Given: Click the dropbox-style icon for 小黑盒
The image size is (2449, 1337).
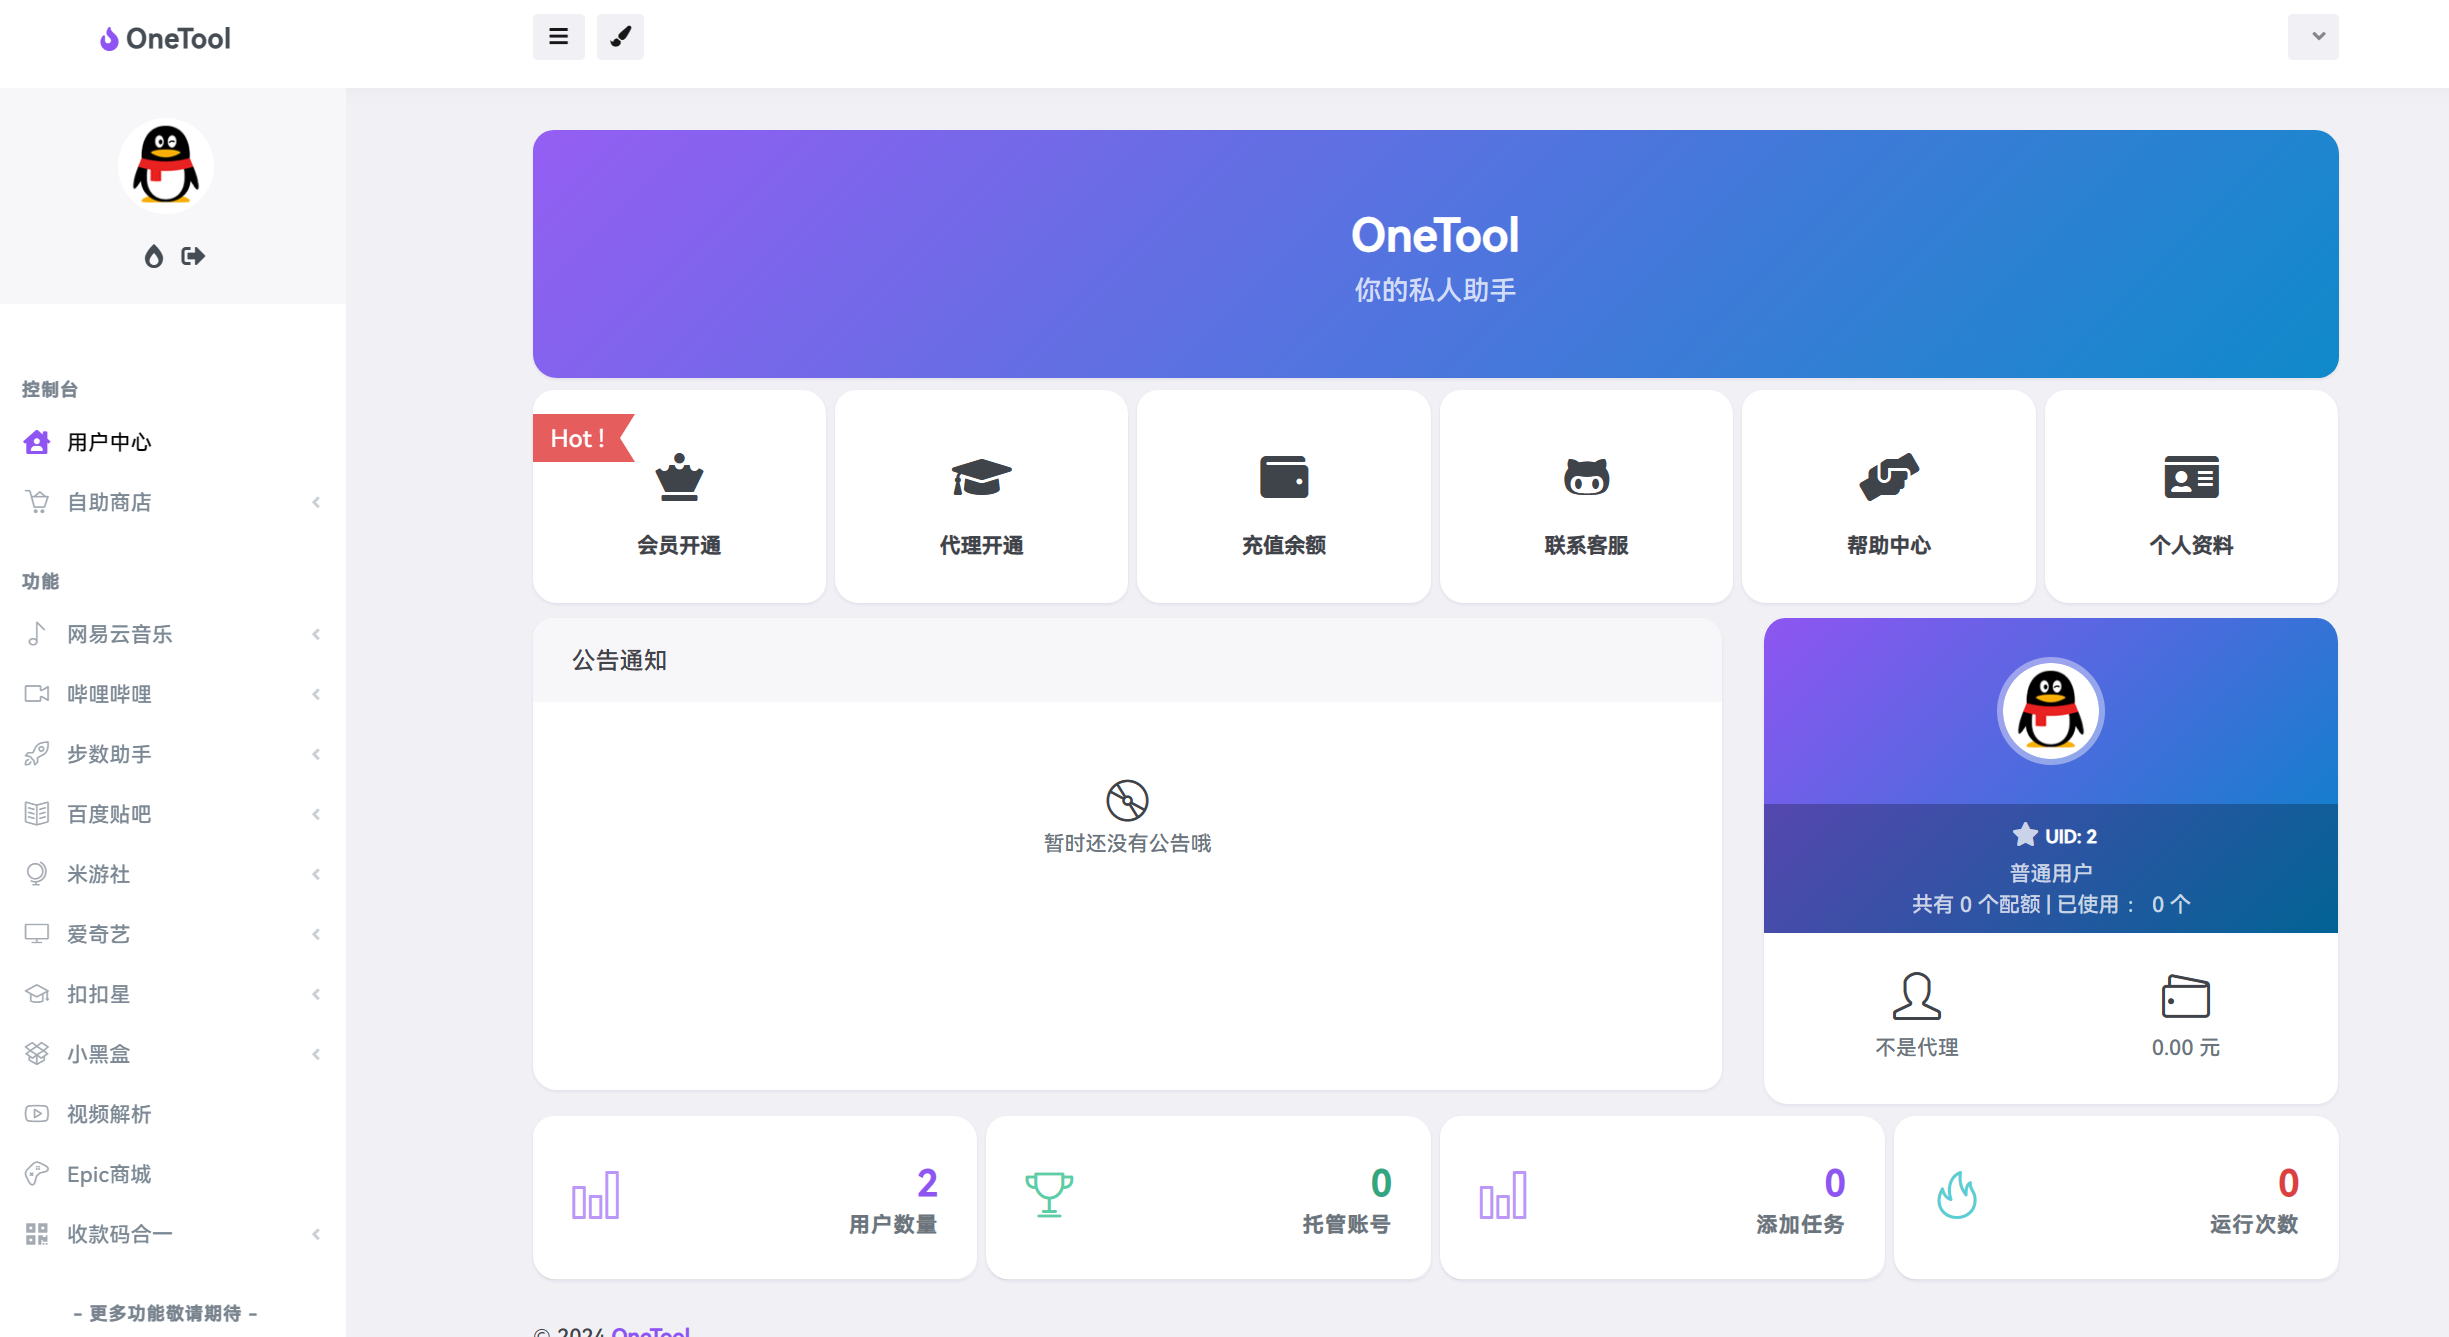Looking at the screenshot, I should 37,1054.
